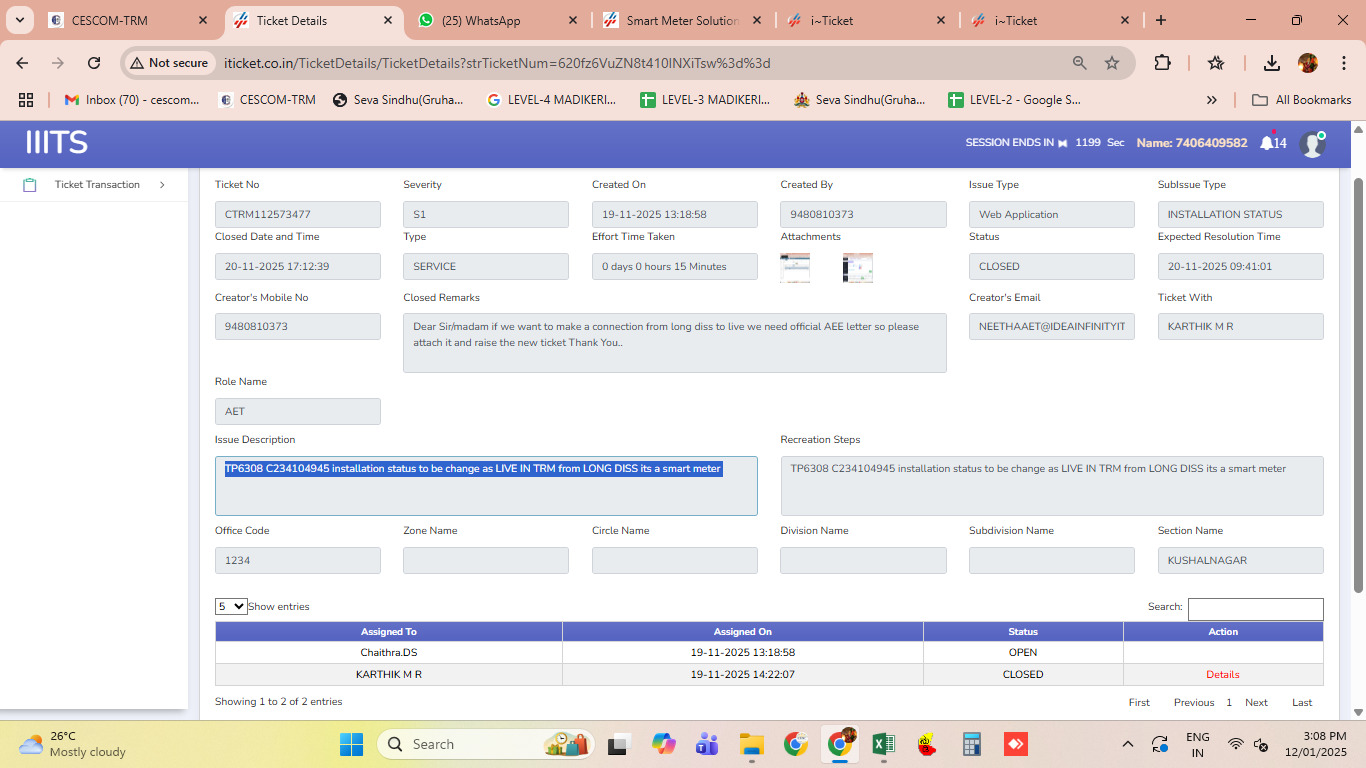Reload the Ticket Details page
1366x768 pixels.
tap(94, 63)
